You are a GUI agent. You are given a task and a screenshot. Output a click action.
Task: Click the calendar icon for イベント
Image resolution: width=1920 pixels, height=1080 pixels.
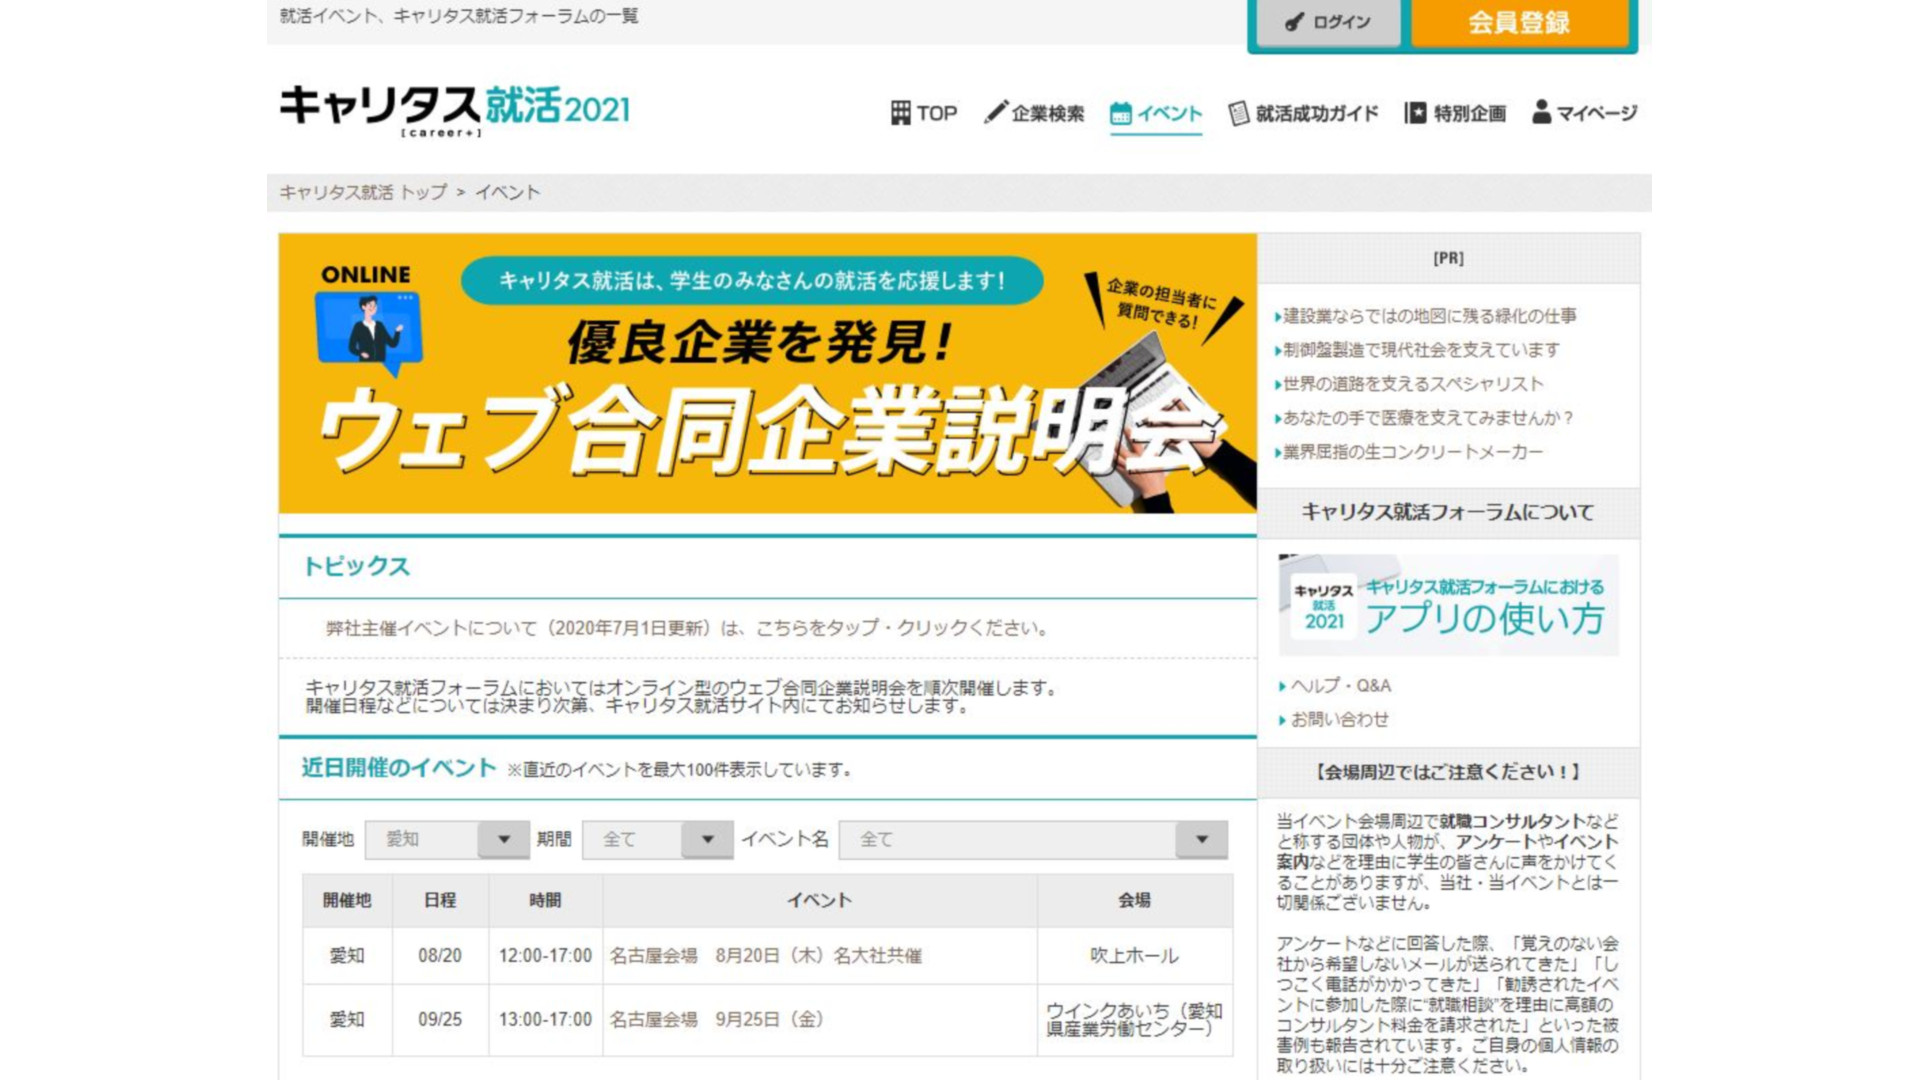[1120, 113]
